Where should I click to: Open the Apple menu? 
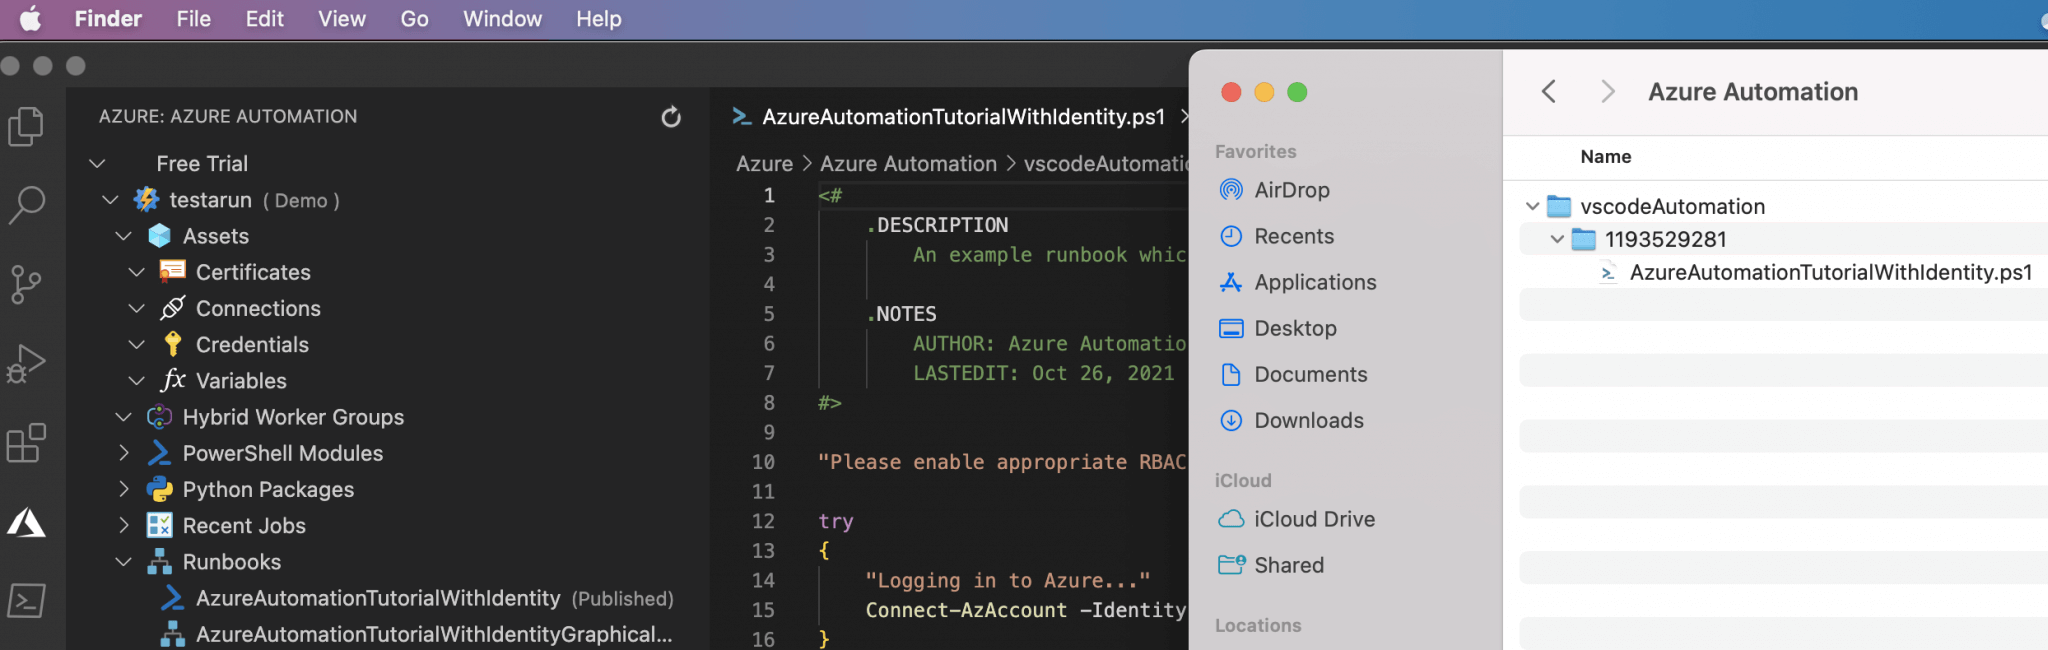pyautogui.click(x=31, y=19)
